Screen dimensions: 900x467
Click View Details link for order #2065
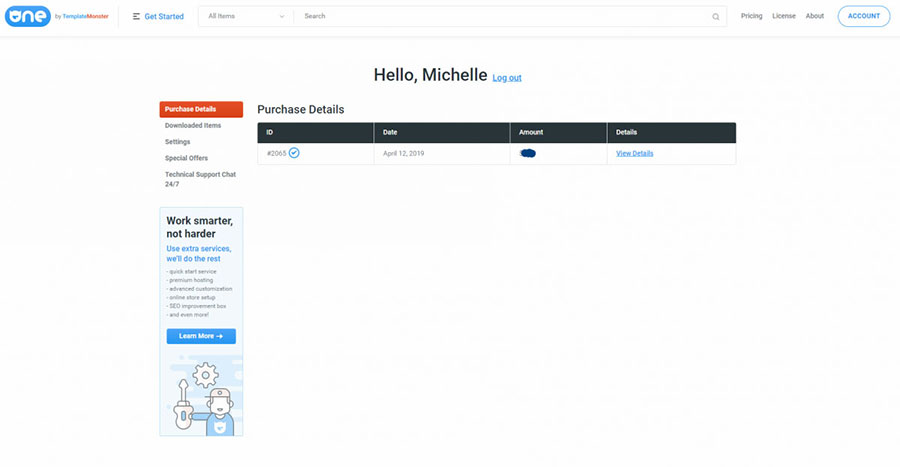634,153
